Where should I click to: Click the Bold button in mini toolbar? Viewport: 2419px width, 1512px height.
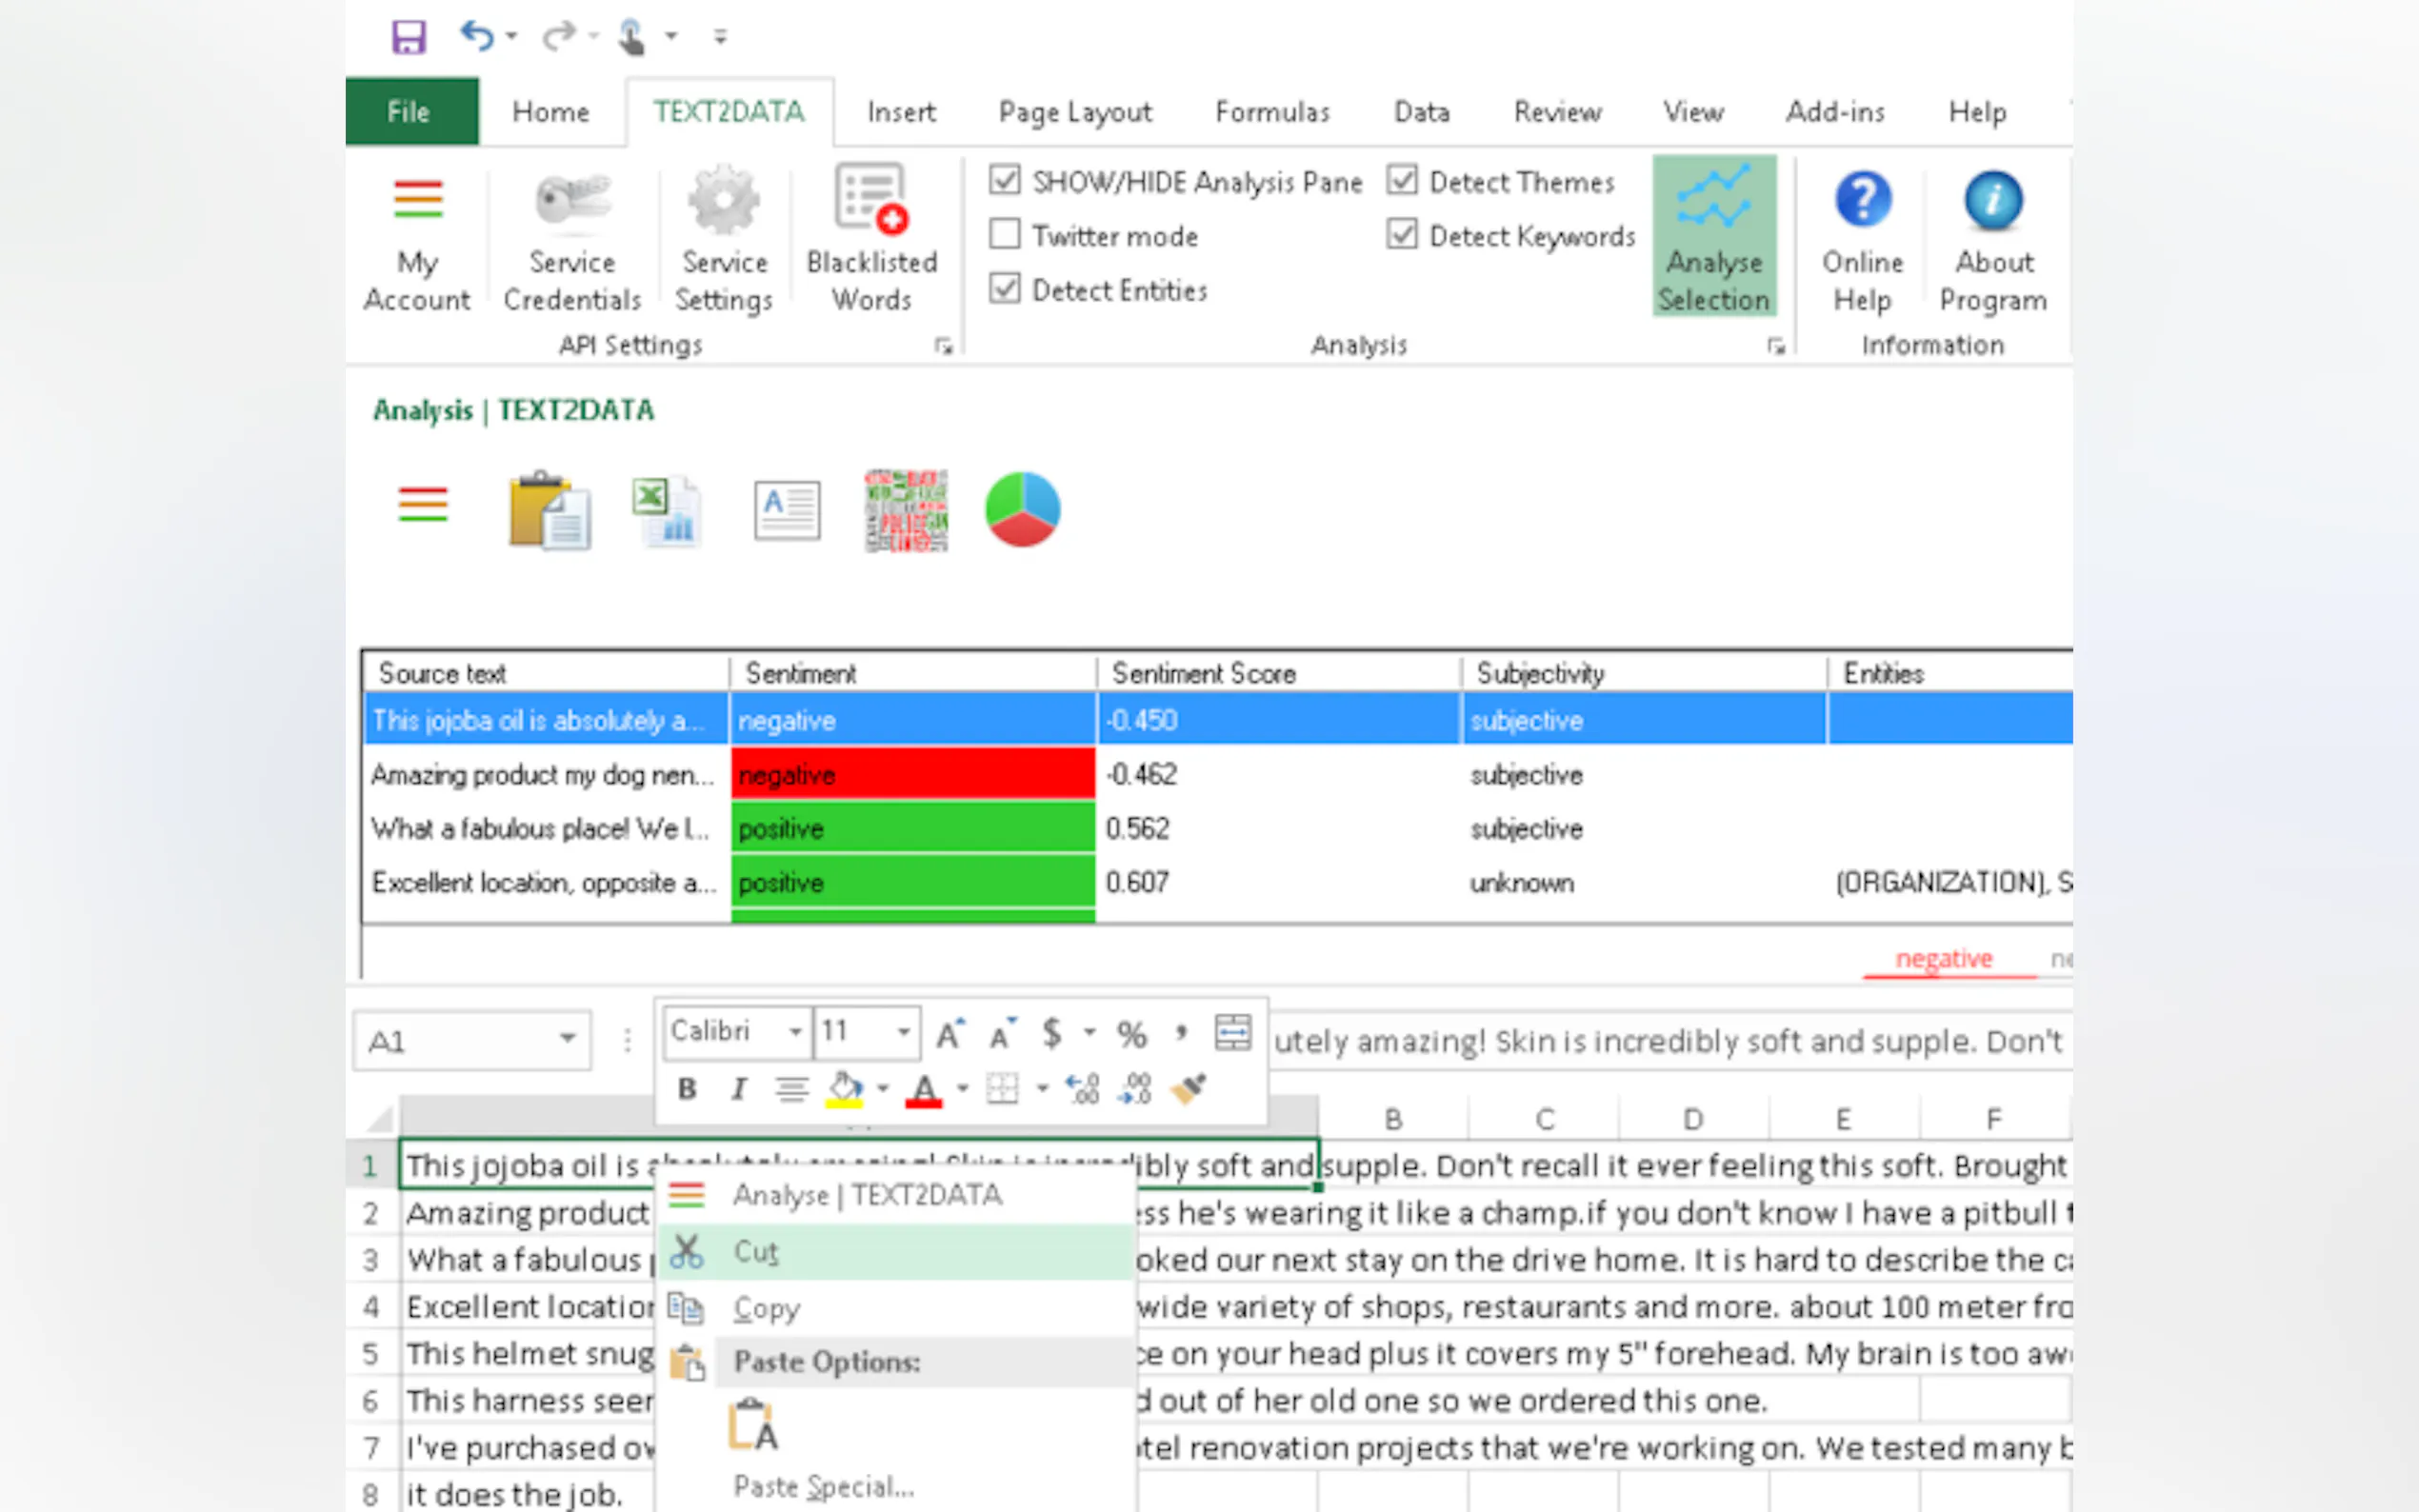pyautogui.click(x=686, y=1088)
